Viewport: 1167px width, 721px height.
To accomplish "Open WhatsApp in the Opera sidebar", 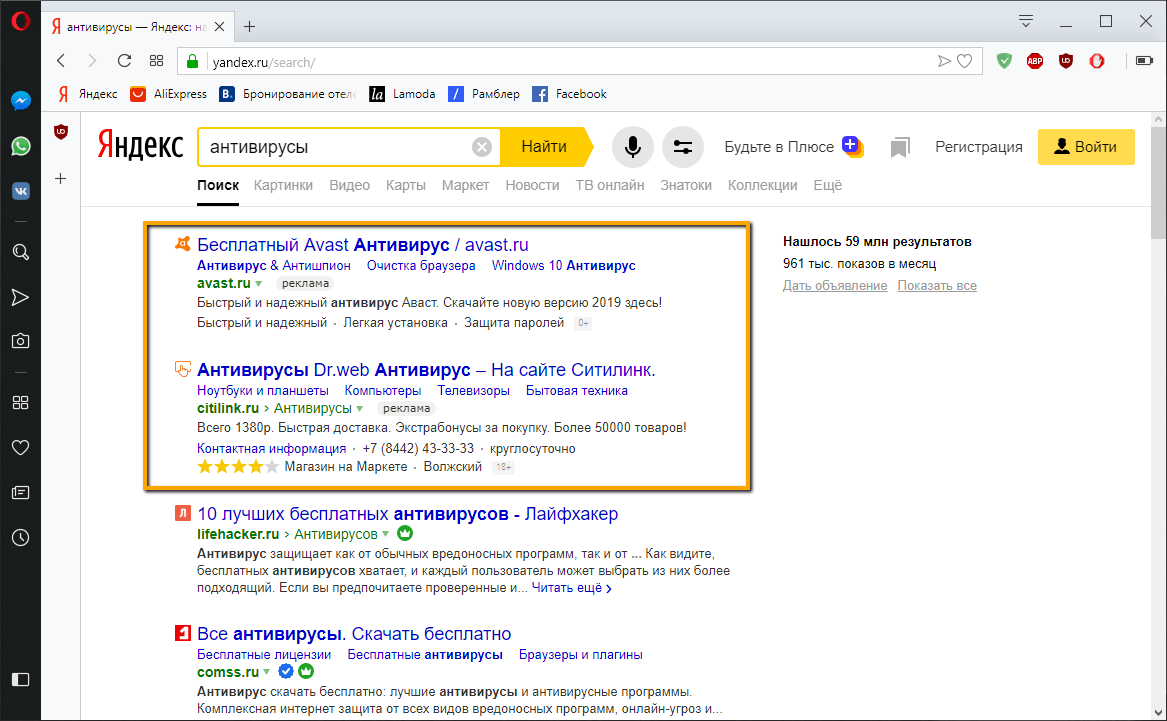I will [x=21, y=146].
